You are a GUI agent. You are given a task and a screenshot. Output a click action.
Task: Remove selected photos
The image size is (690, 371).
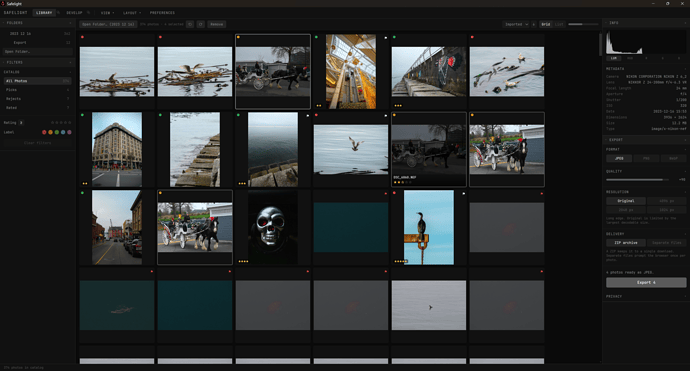click(x=217, y=24)
